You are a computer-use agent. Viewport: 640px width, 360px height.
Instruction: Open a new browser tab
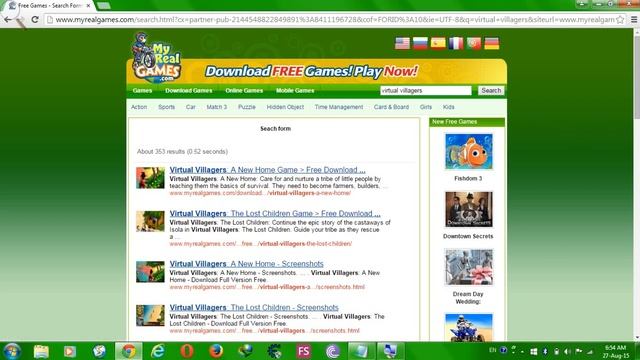point(103,6)
